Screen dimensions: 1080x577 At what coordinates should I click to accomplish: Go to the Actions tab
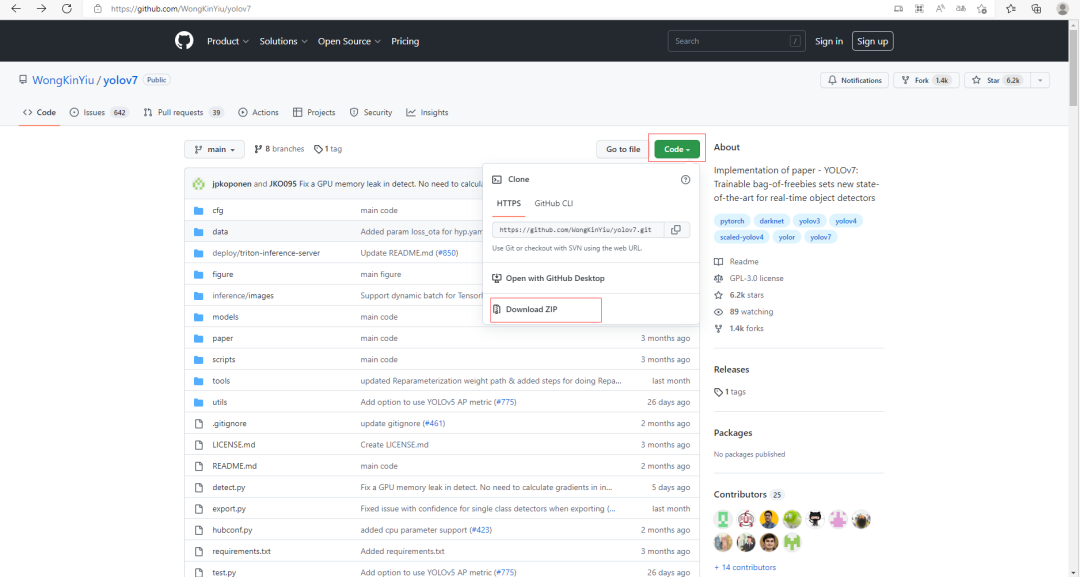pos(258,113)
